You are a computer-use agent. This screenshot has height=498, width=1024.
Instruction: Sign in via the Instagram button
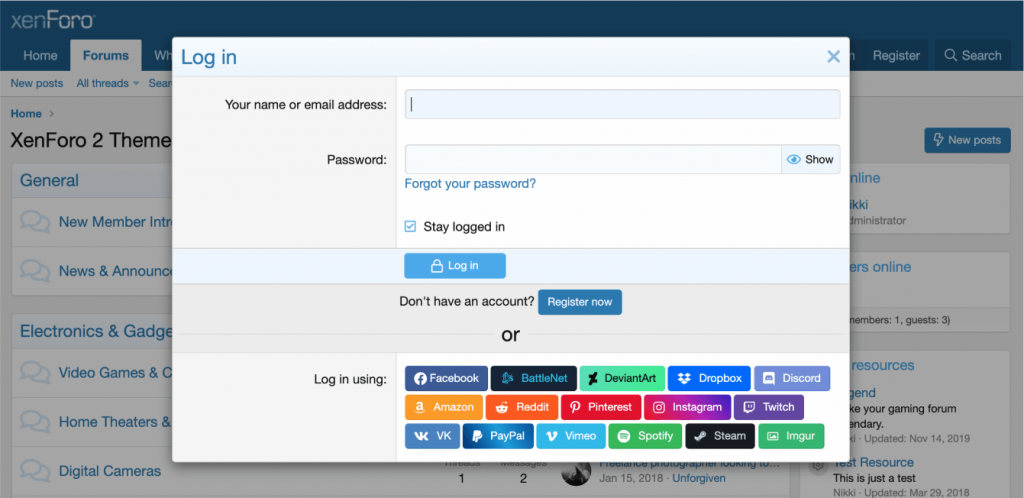pyautogui.click(x=687, y=407)
